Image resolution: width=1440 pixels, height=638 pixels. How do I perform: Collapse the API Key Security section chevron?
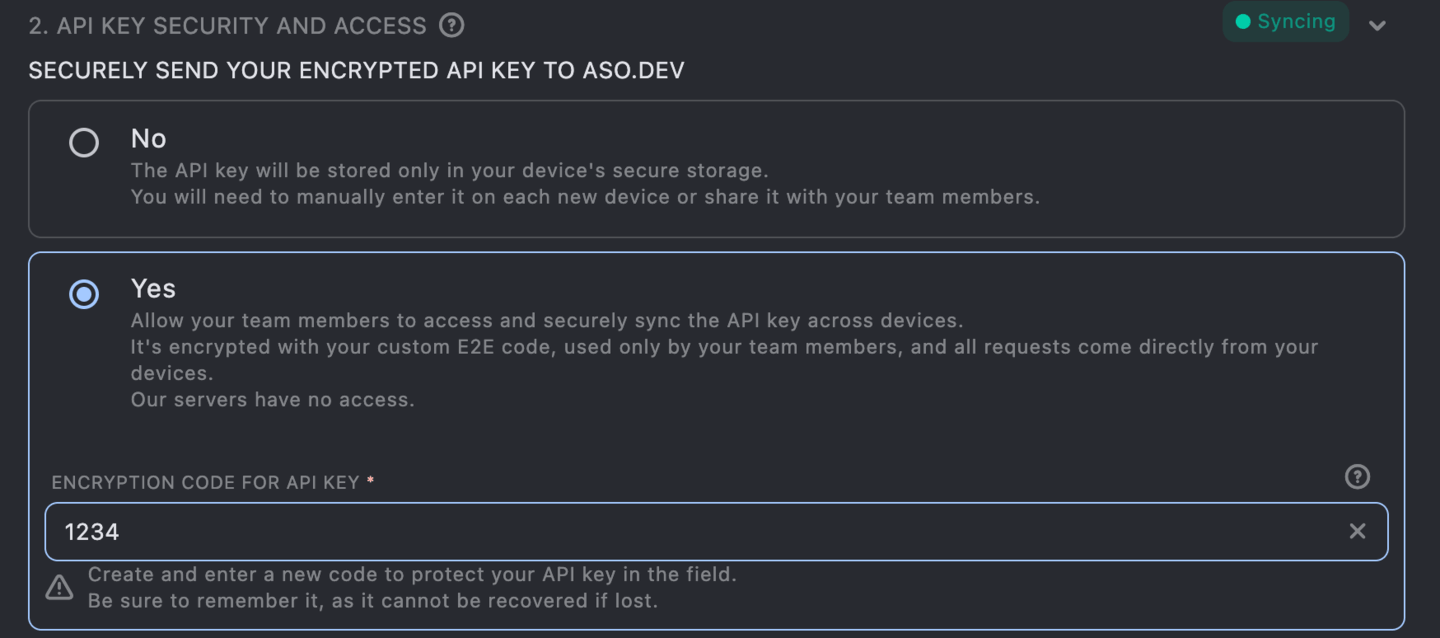(x=1377, y=26)
